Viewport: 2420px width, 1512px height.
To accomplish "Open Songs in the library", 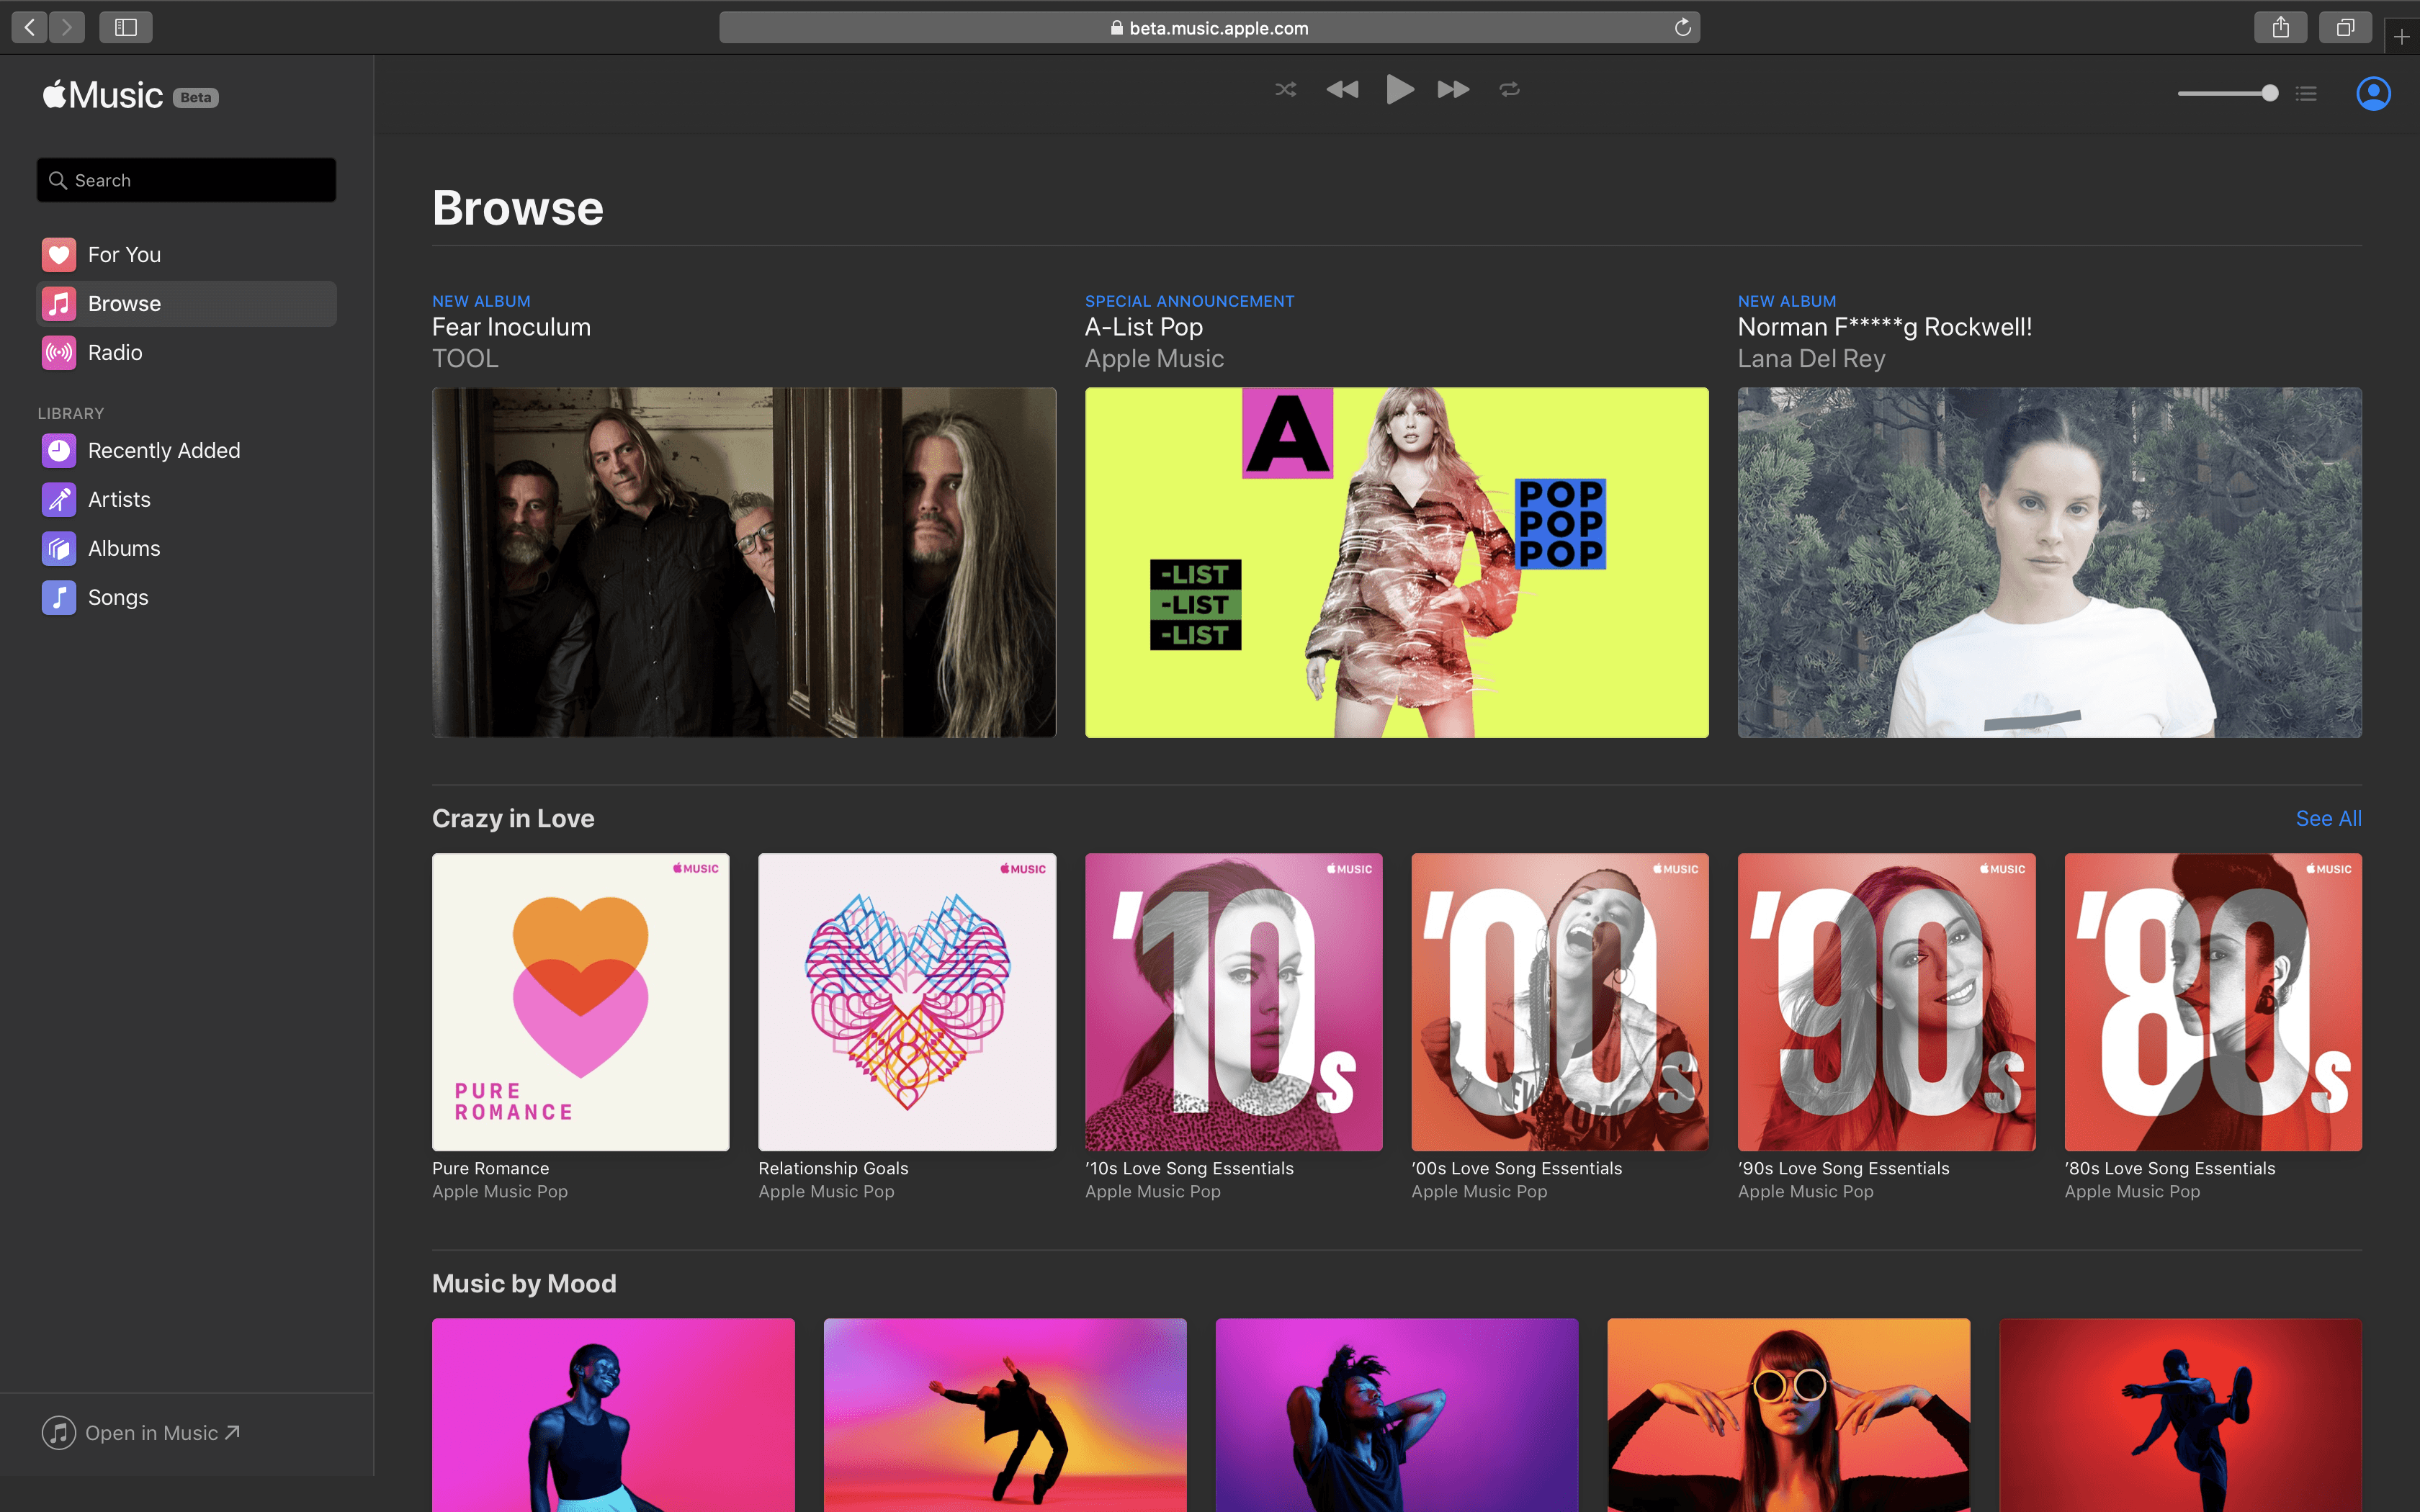I will (x=186, y=598).
